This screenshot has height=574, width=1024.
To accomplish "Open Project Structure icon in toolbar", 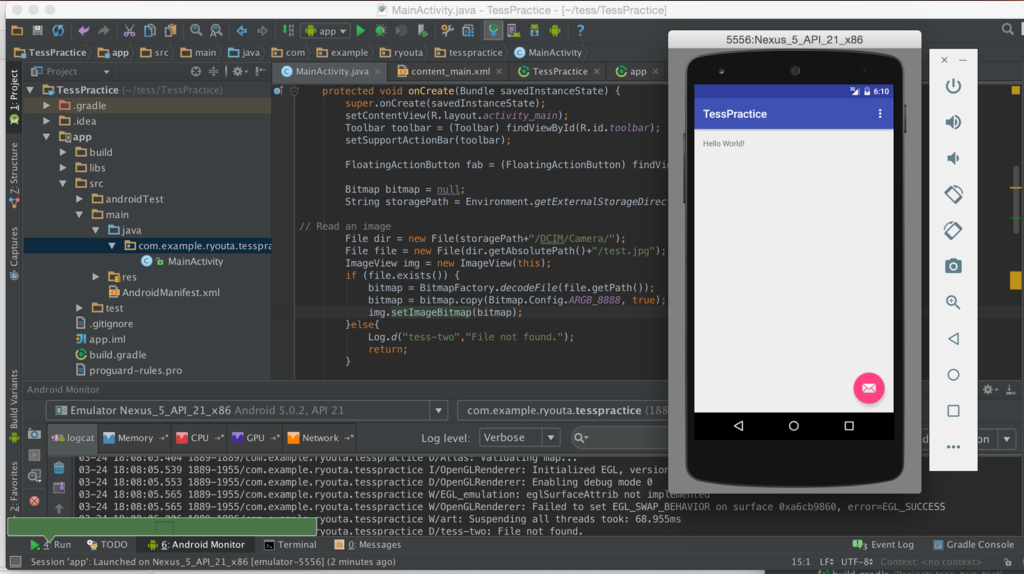I will [468, 31].
